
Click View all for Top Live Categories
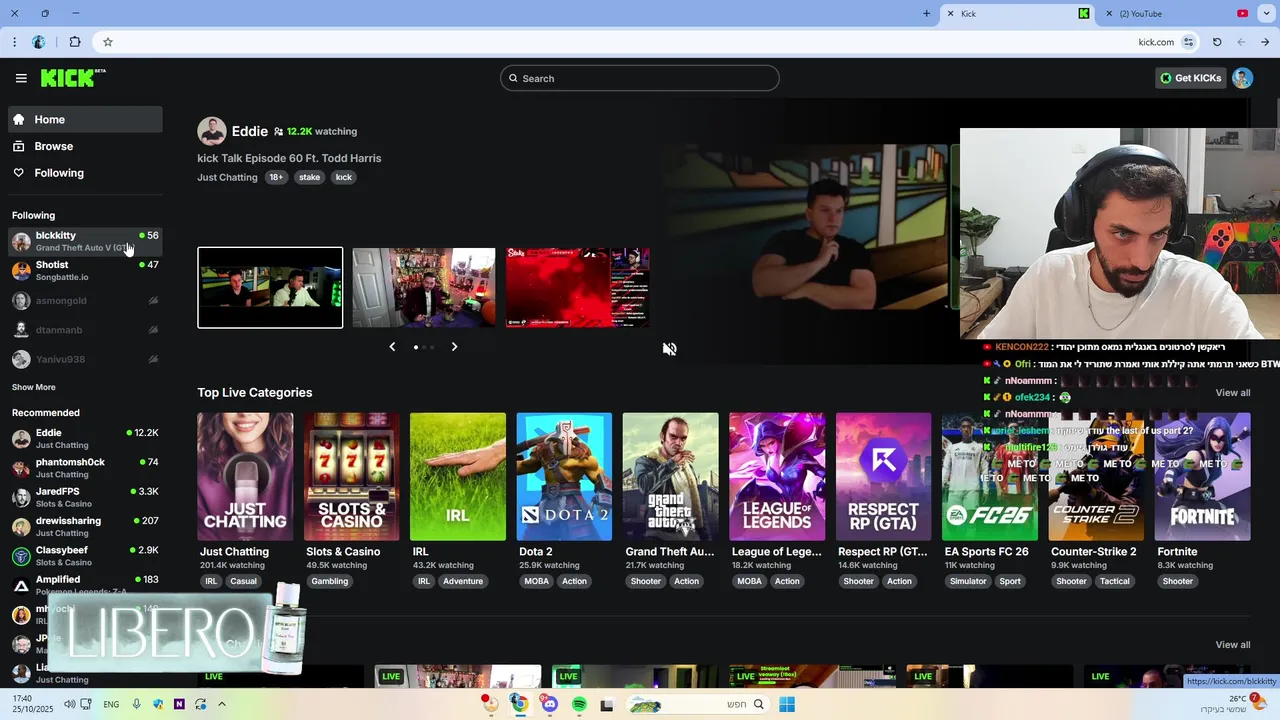1233,393
